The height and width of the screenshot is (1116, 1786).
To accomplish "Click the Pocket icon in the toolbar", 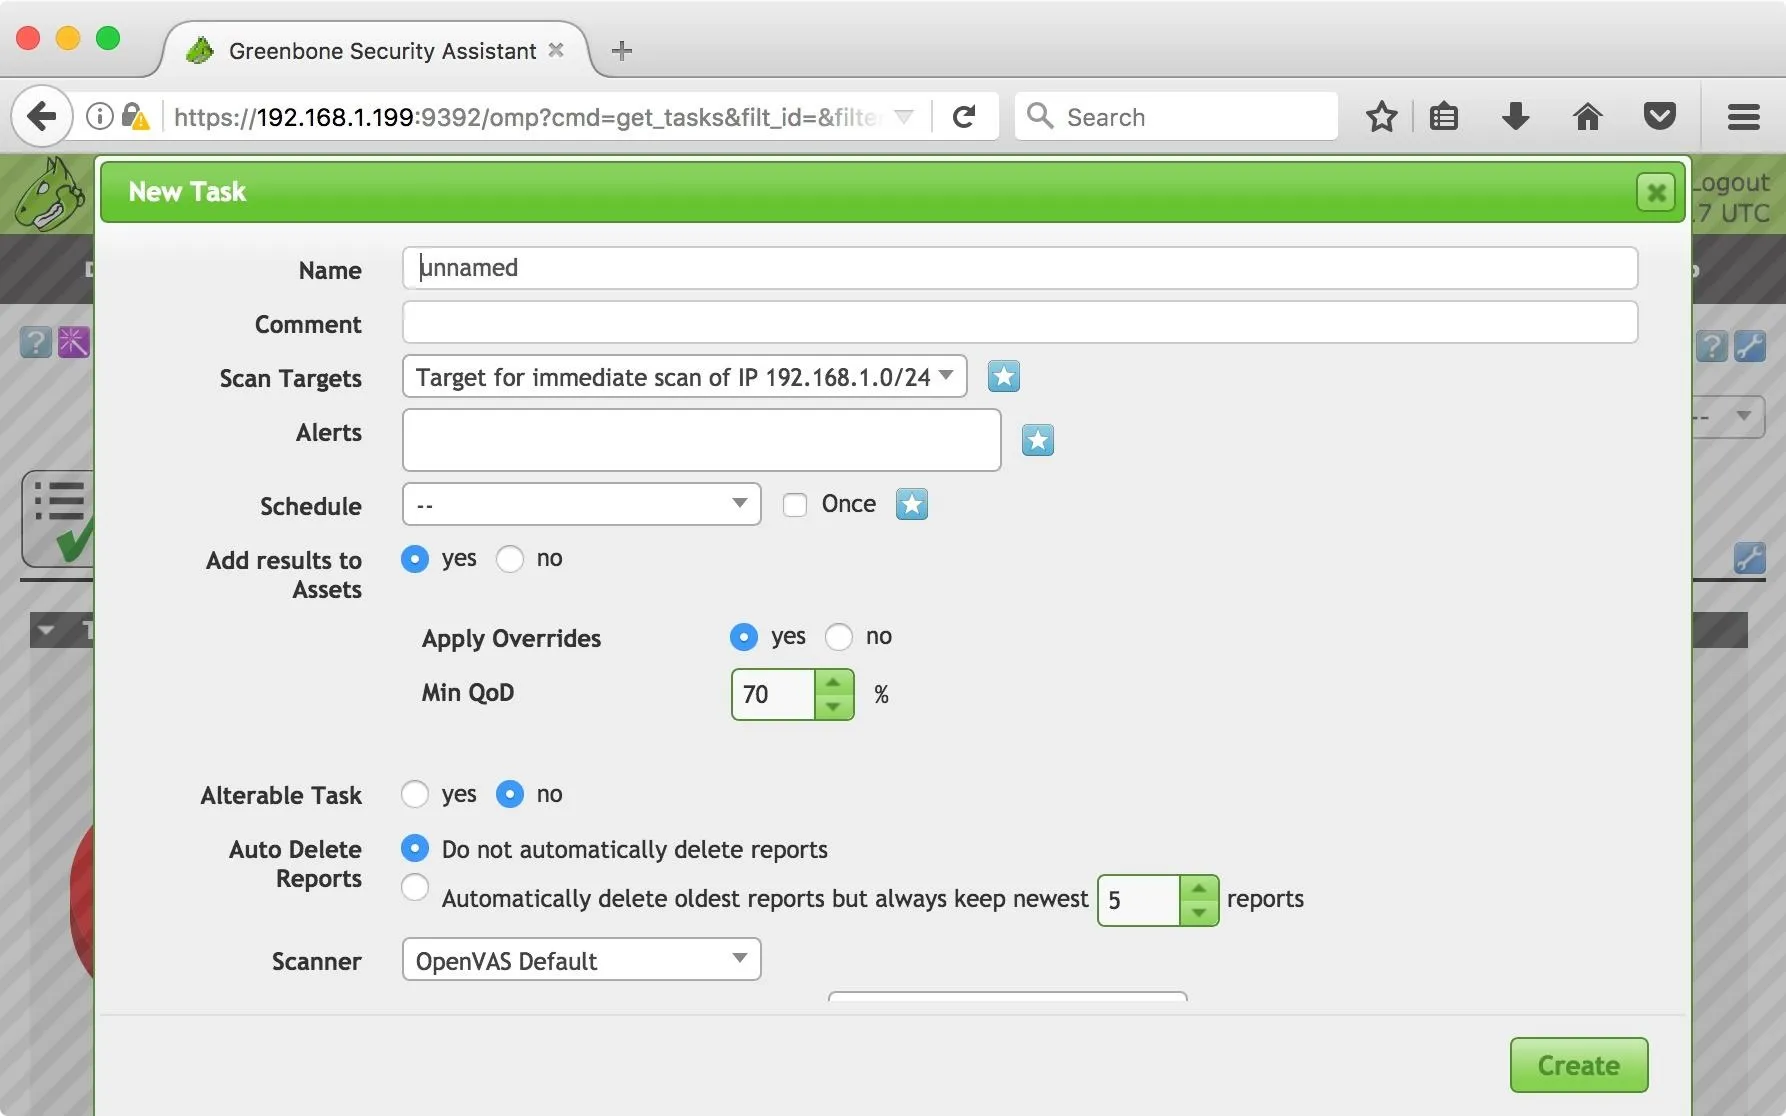I will pyautogui.click(x=1660, y=117).
